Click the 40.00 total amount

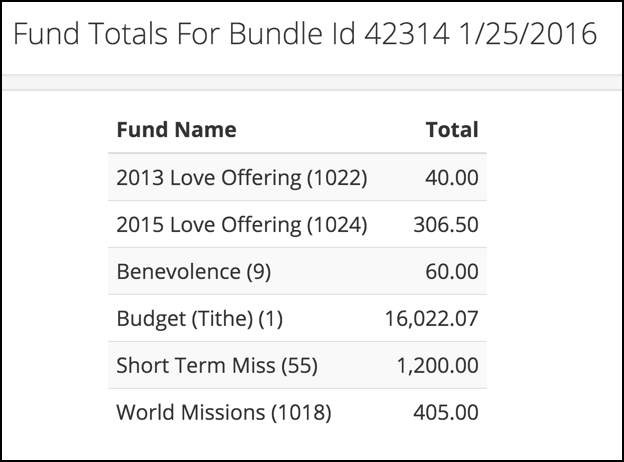pyautogui.click(x=452, y=177)
